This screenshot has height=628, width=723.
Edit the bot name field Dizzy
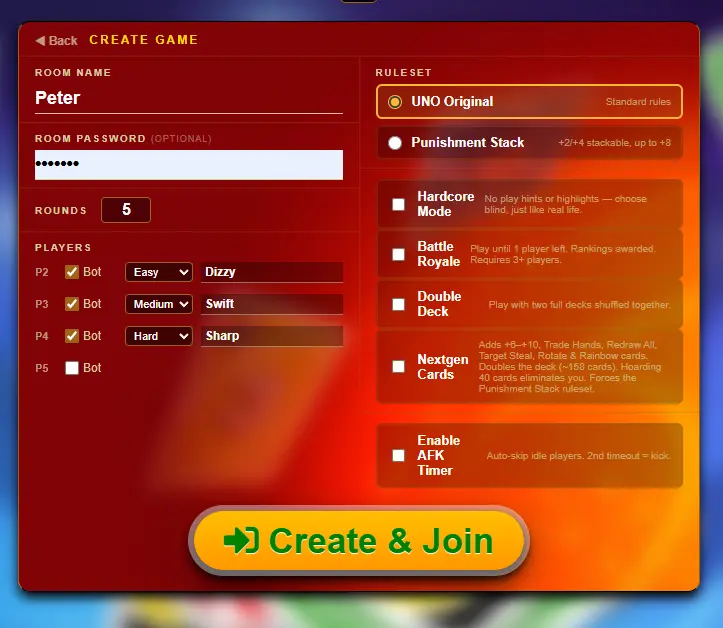272,272
